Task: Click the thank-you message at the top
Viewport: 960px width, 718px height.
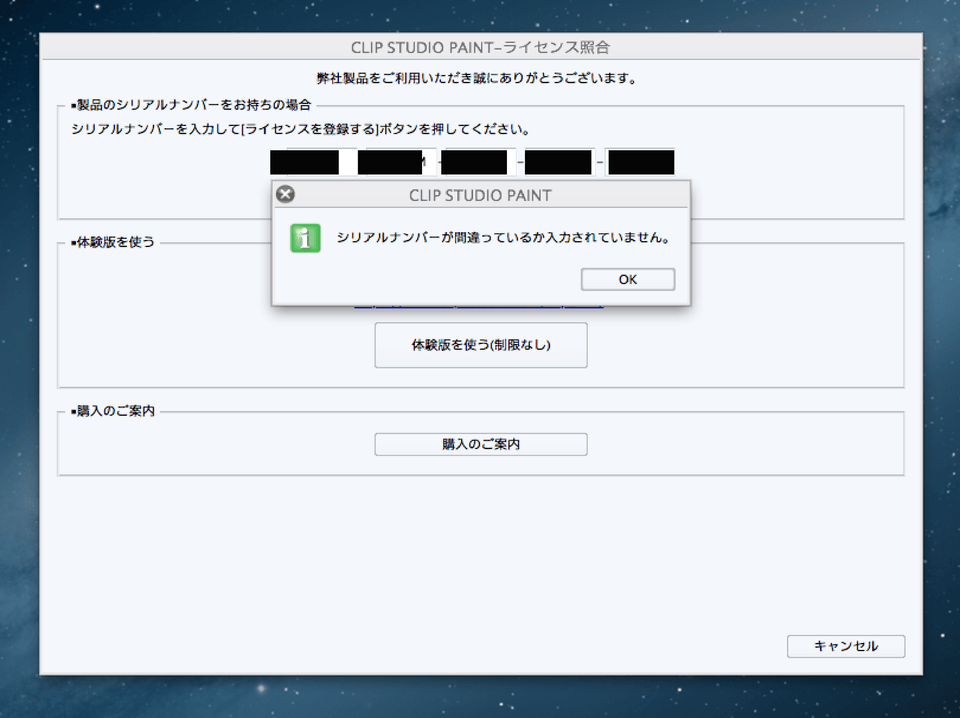Action: click(480, 78)
